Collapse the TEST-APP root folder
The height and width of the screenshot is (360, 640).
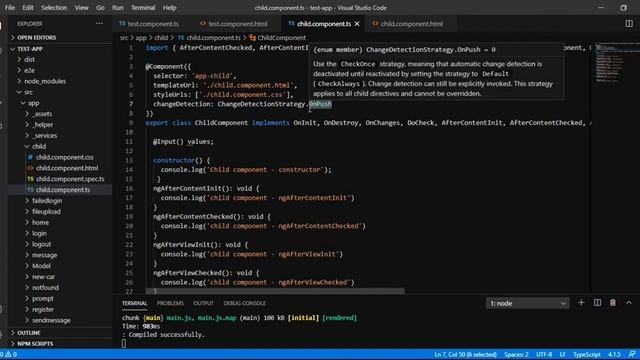[x=60, y=49]
